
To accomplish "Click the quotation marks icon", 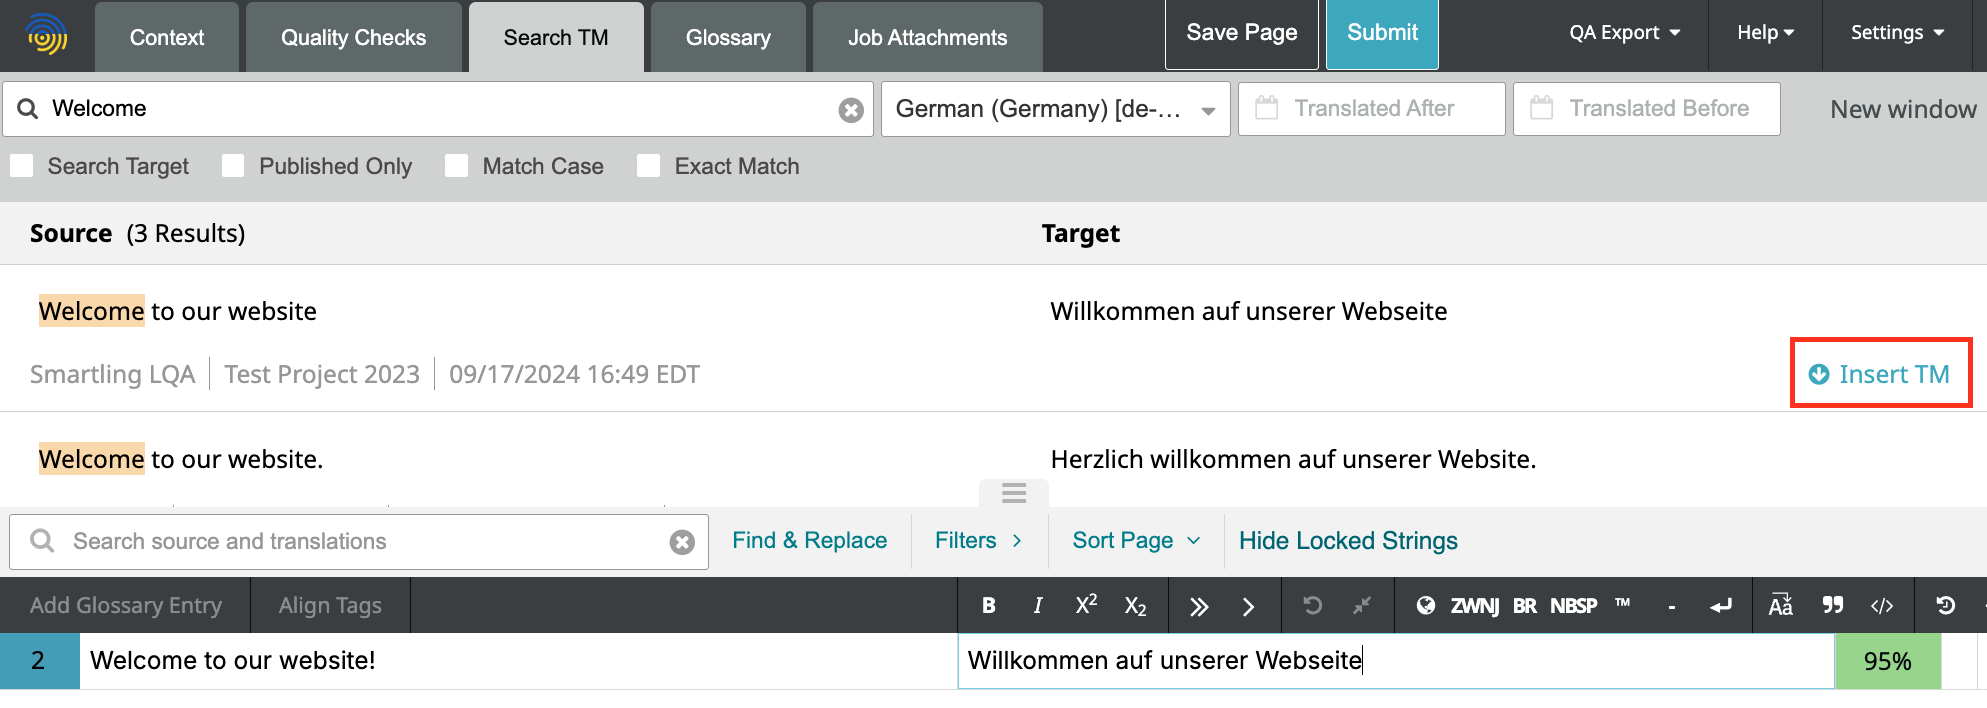I will click(1832, 605).
